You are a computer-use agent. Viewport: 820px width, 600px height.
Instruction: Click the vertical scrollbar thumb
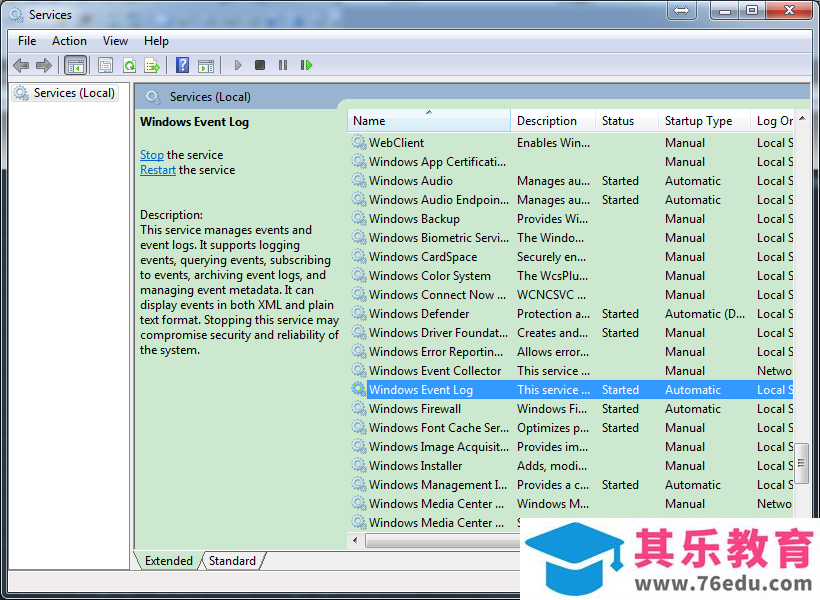[x=801, y=463]
